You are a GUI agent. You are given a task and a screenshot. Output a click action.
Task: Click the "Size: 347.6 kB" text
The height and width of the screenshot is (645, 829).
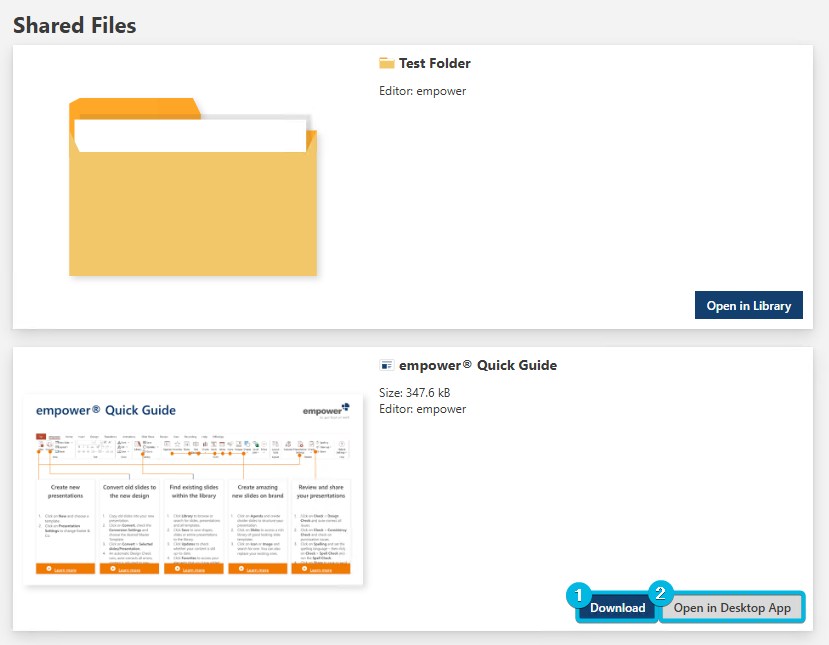click(414, 393)
